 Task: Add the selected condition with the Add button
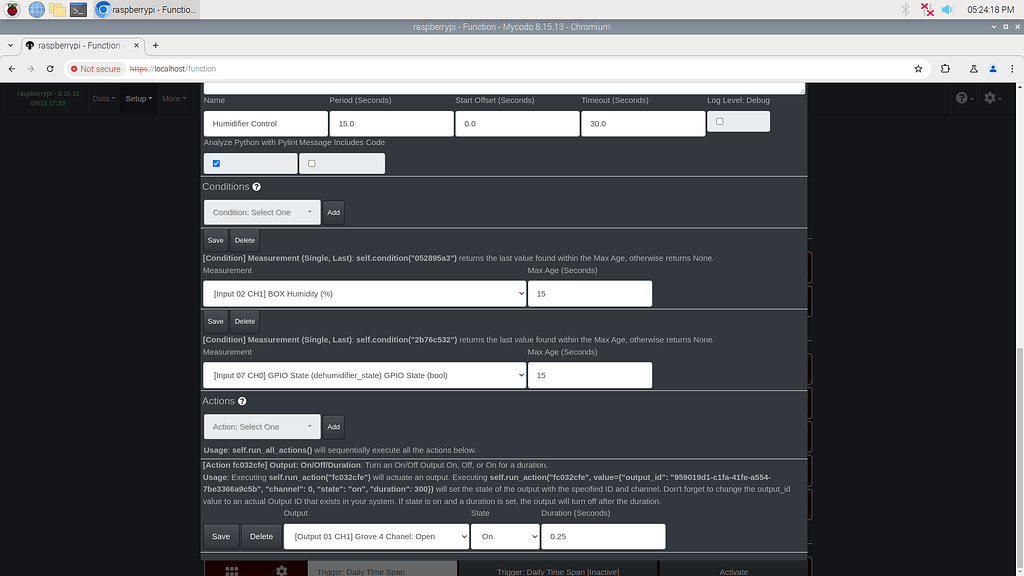click(333, 212)
